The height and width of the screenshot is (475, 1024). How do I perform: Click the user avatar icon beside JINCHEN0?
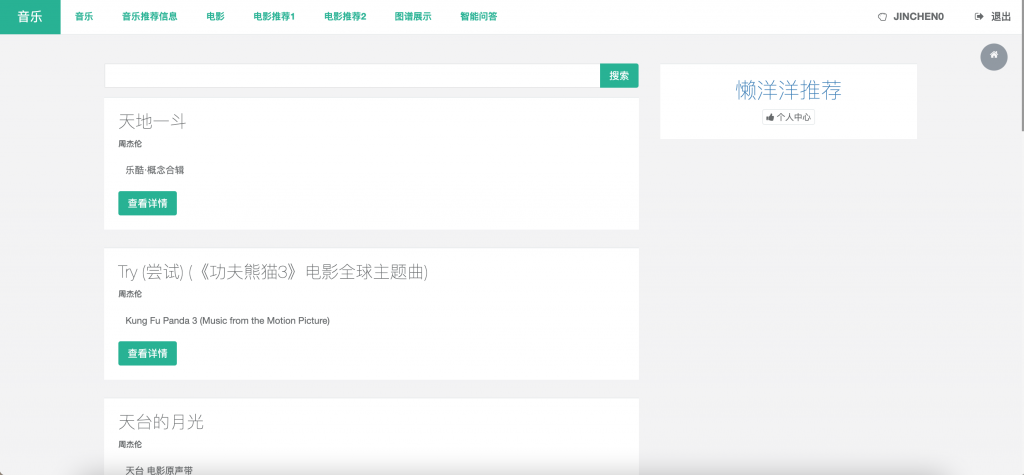click(x=882, y=17)
